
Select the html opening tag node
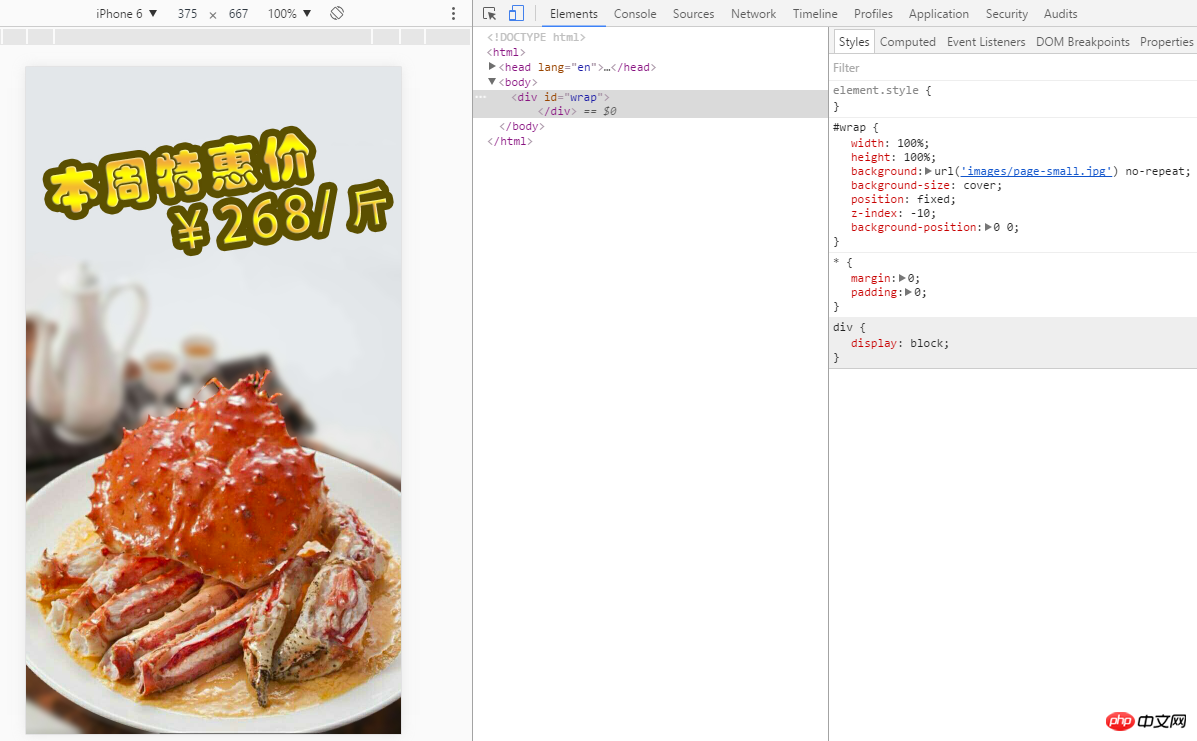coord(506,52)
